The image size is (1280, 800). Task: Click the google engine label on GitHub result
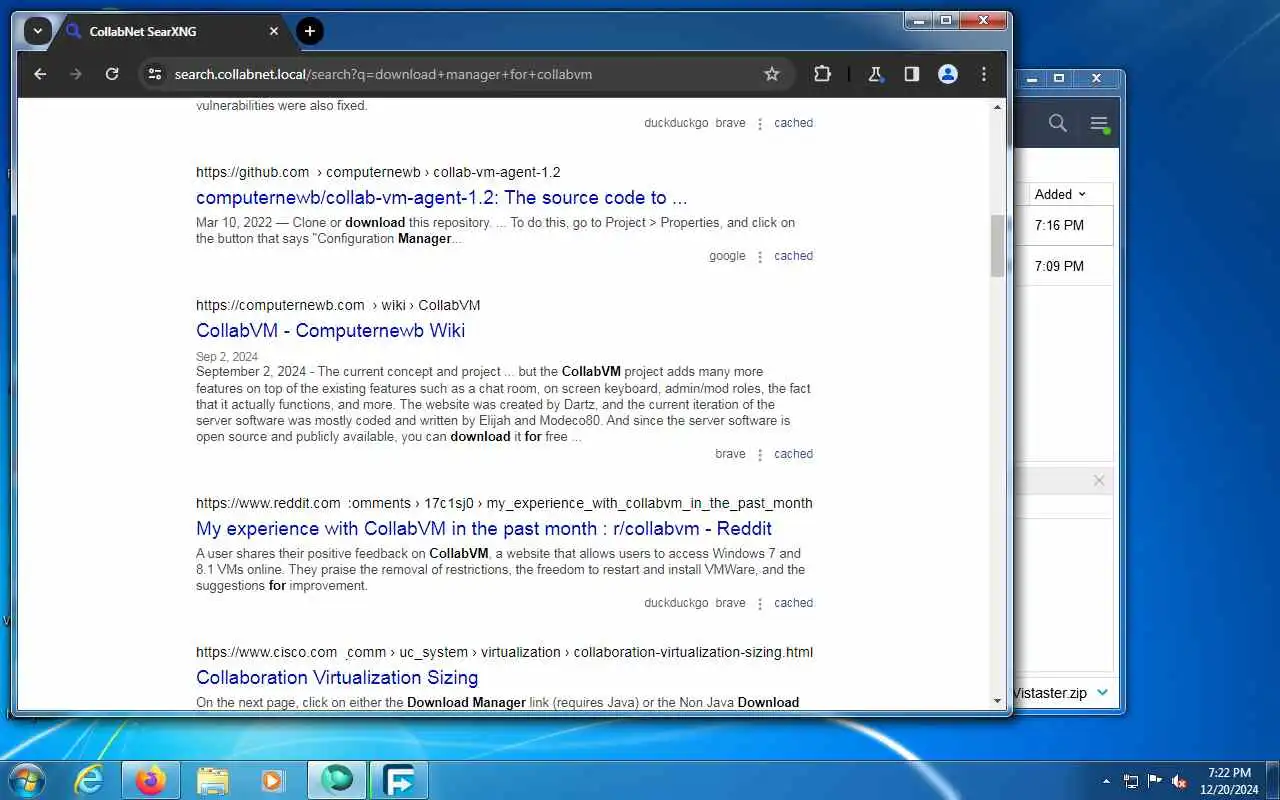coord(727,256)
